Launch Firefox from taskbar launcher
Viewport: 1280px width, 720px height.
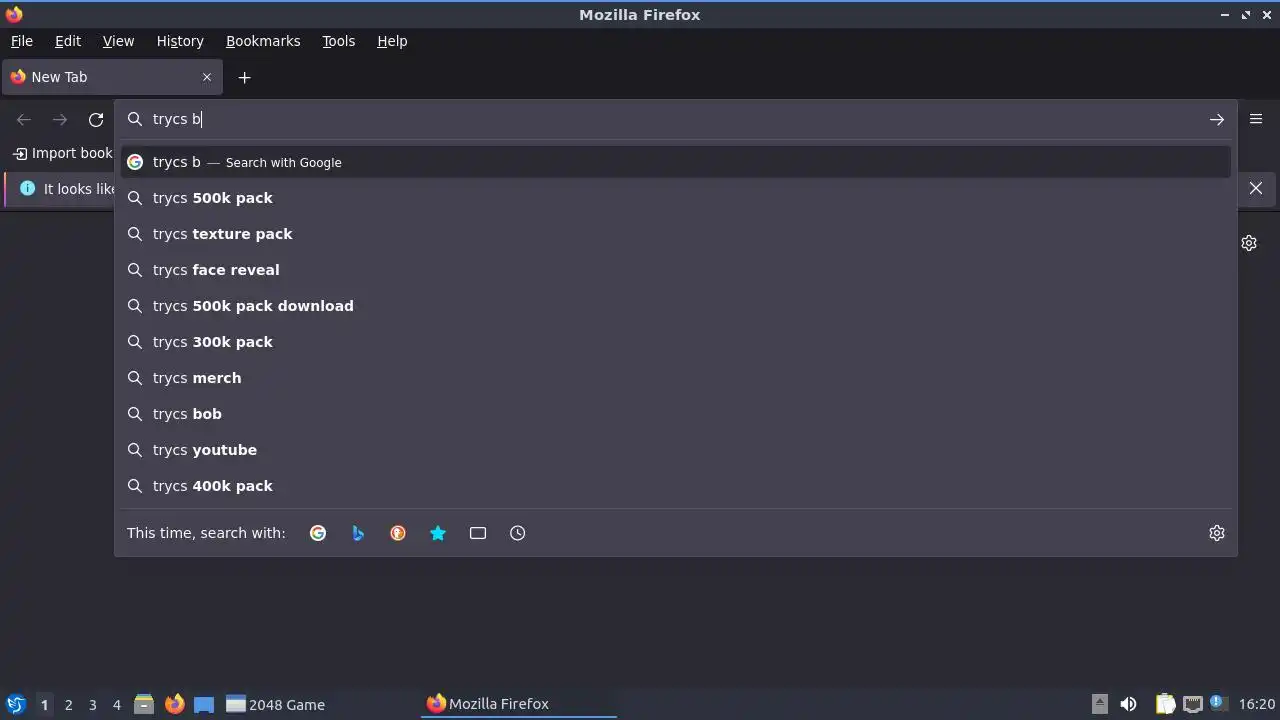[x=174, y=704]
